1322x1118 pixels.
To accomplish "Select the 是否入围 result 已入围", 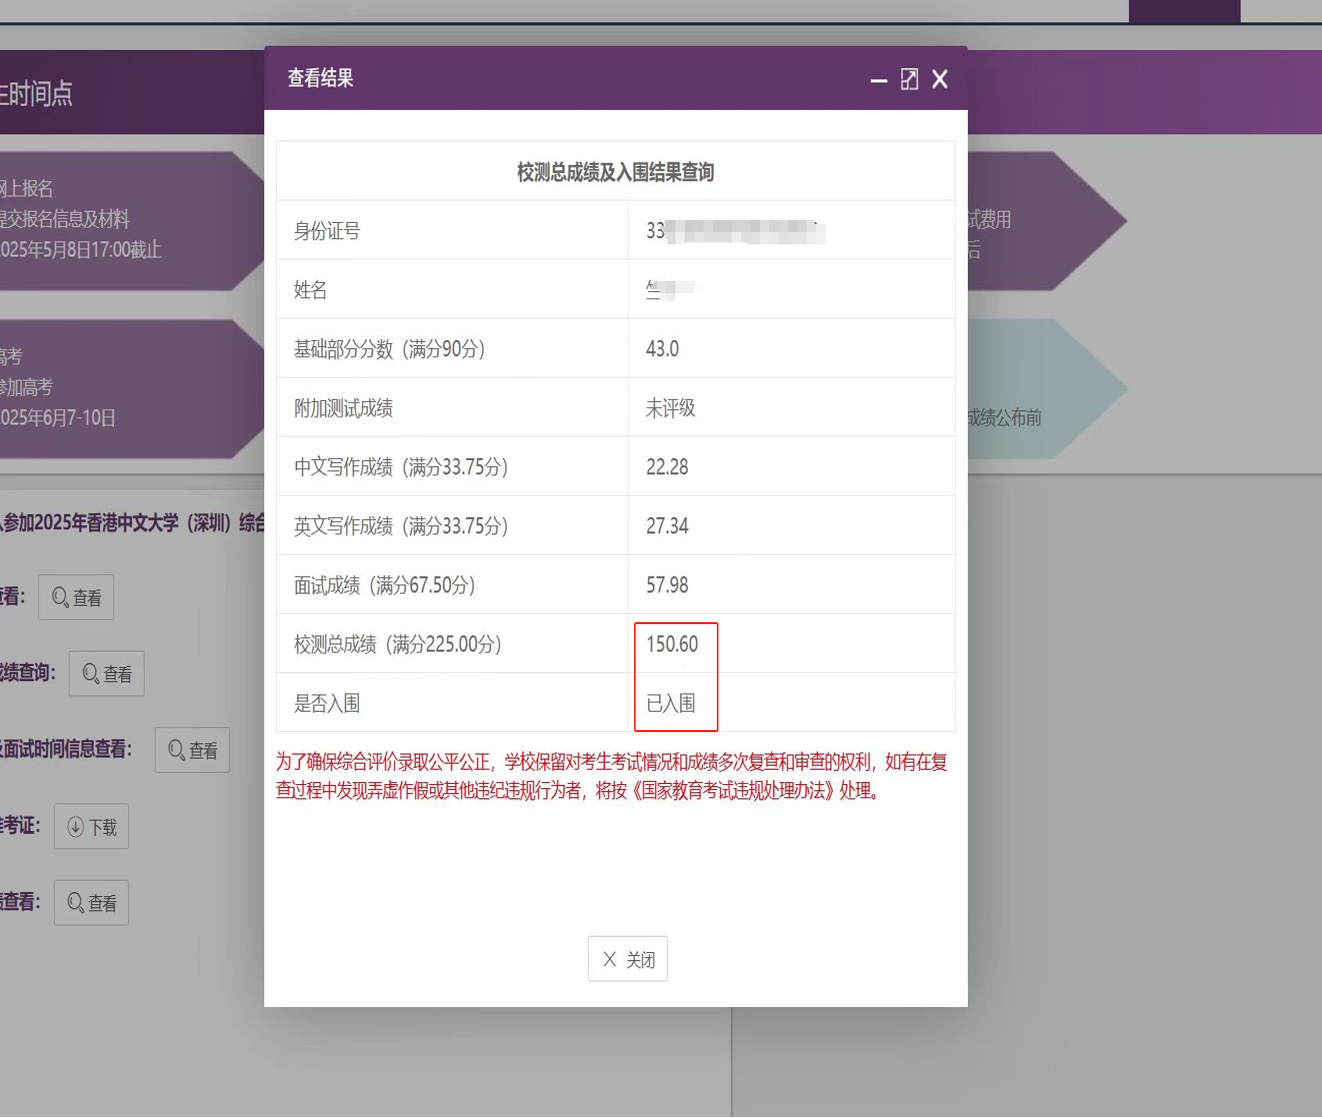I will pyautogui.click(x=671, y=703).
